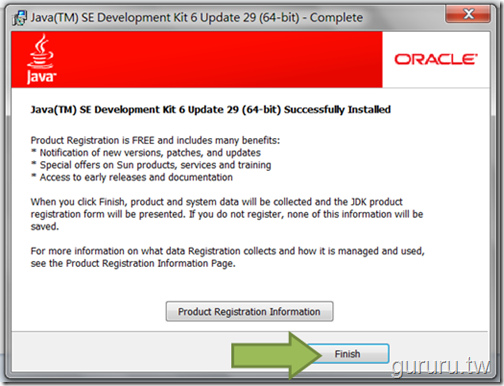The image size is (504, 386).
Task: Click 'Special offers on Sun products' line
Action: pos(151,165)
